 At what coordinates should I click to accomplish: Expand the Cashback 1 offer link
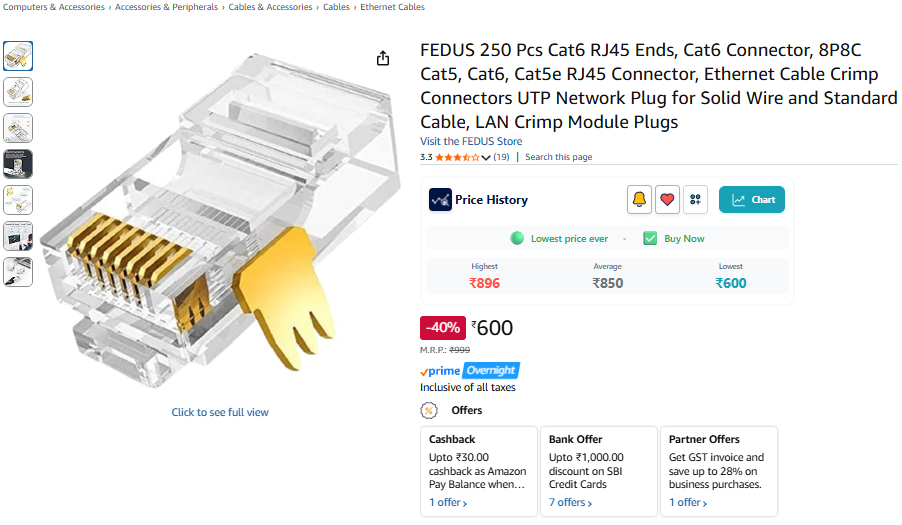click(448, 503)
